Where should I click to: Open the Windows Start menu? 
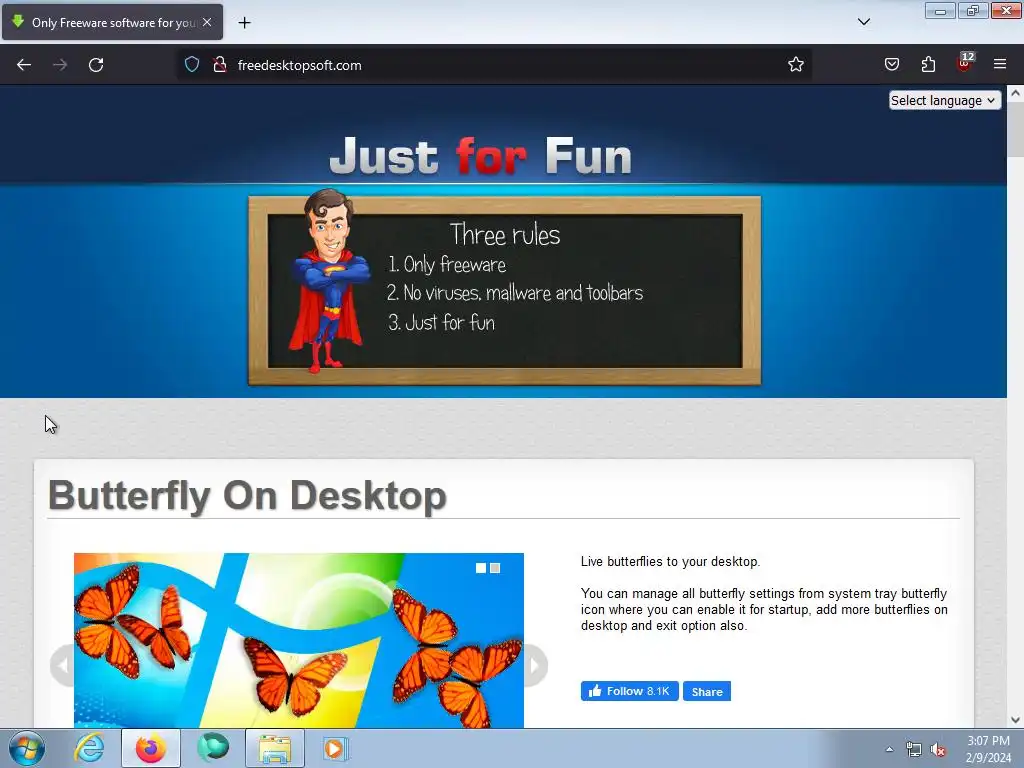click(x=27, y=748)
